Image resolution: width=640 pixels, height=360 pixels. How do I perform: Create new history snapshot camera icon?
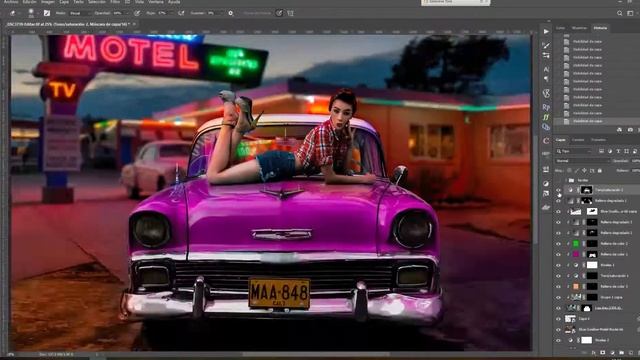pos(630,130)
